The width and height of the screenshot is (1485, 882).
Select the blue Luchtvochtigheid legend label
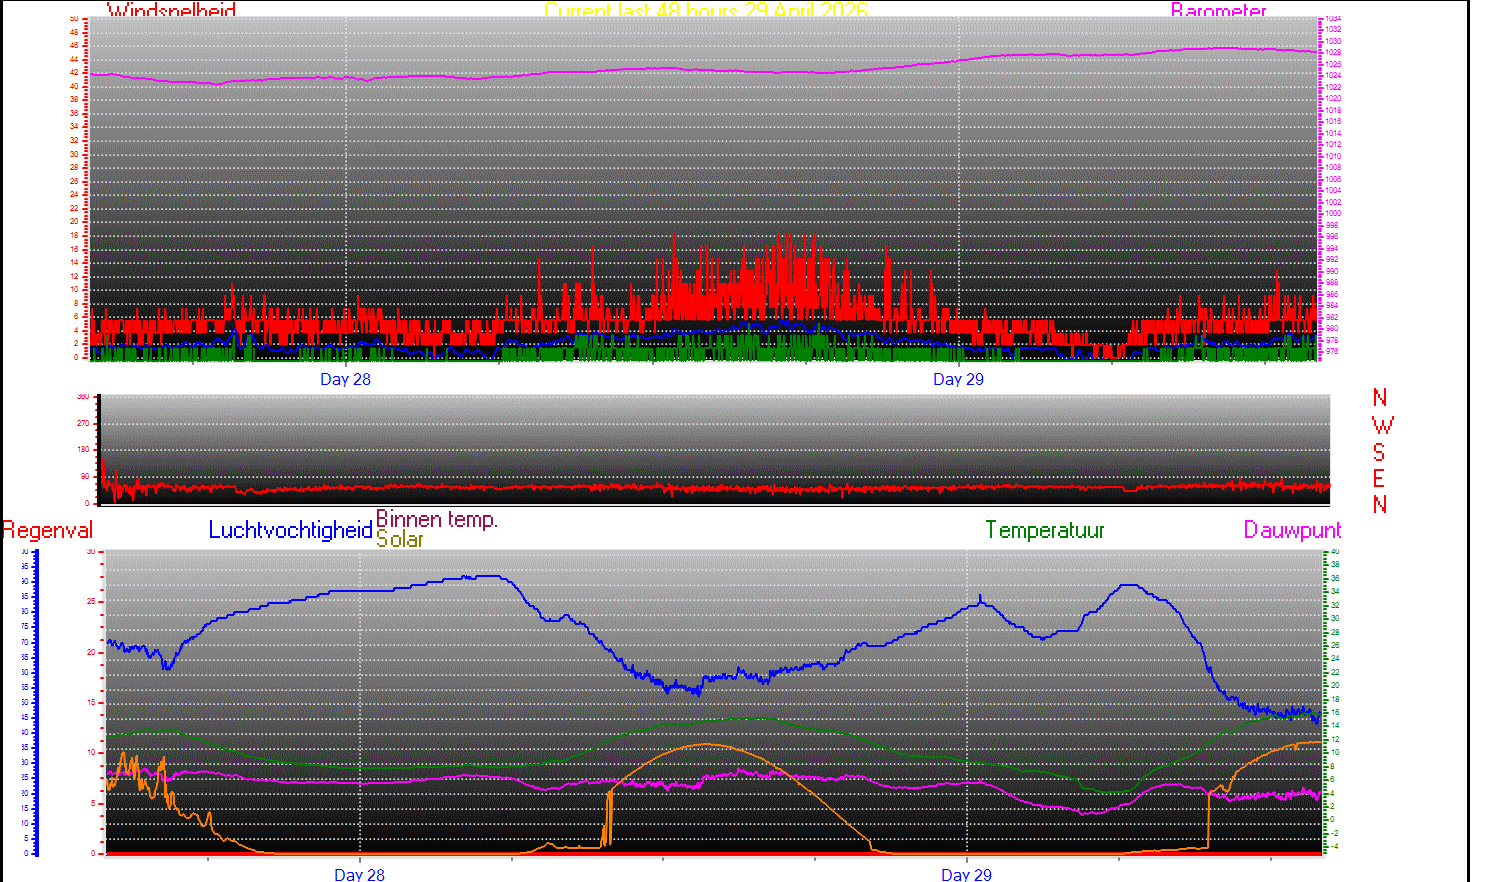tap(290, 530)
